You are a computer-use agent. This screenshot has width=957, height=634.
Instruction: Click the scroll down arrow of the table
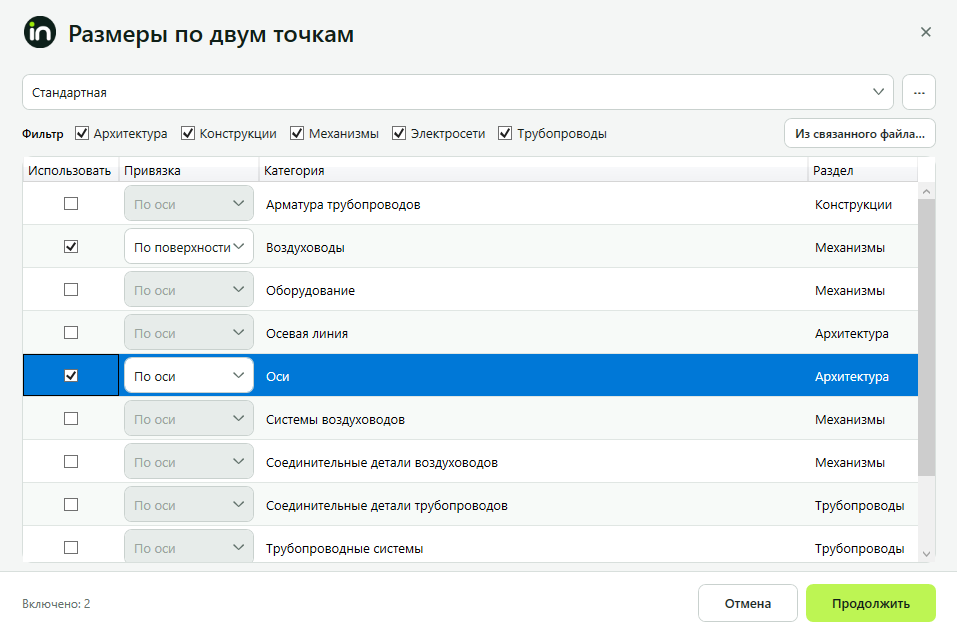(x=926, y=554)
